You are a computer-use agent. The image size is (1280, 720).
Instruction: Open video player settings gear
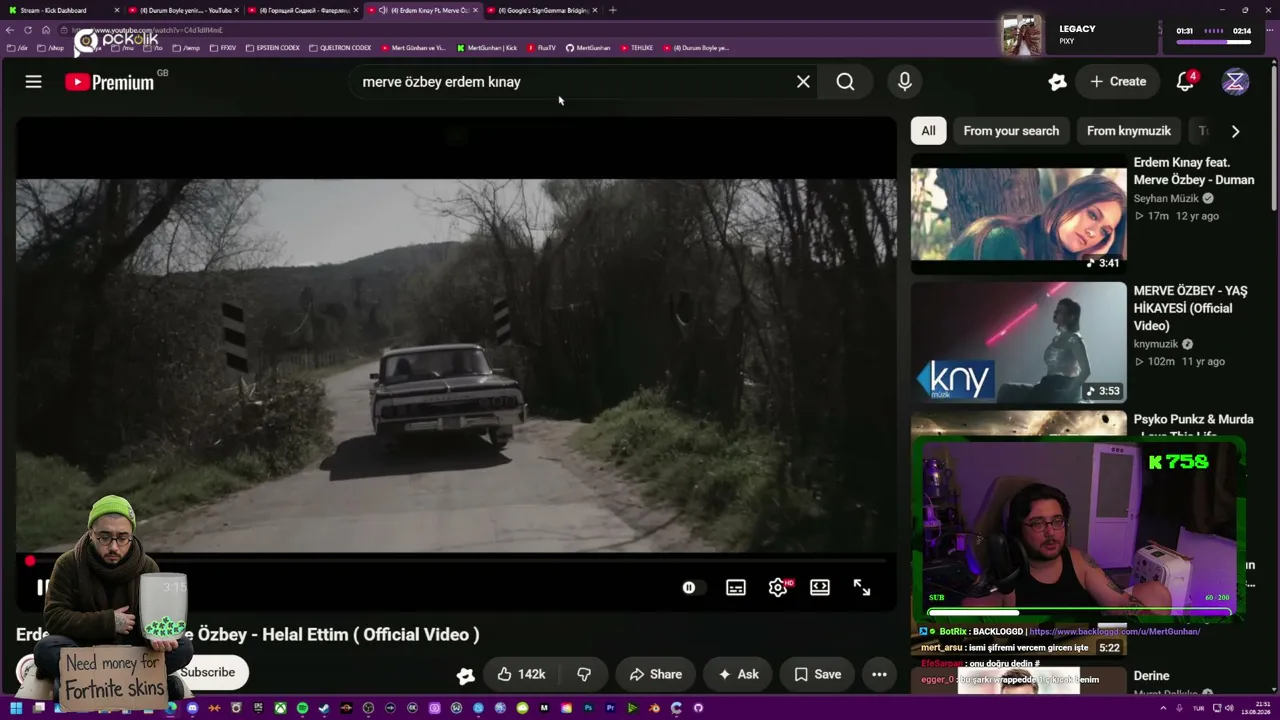point(778,588)
